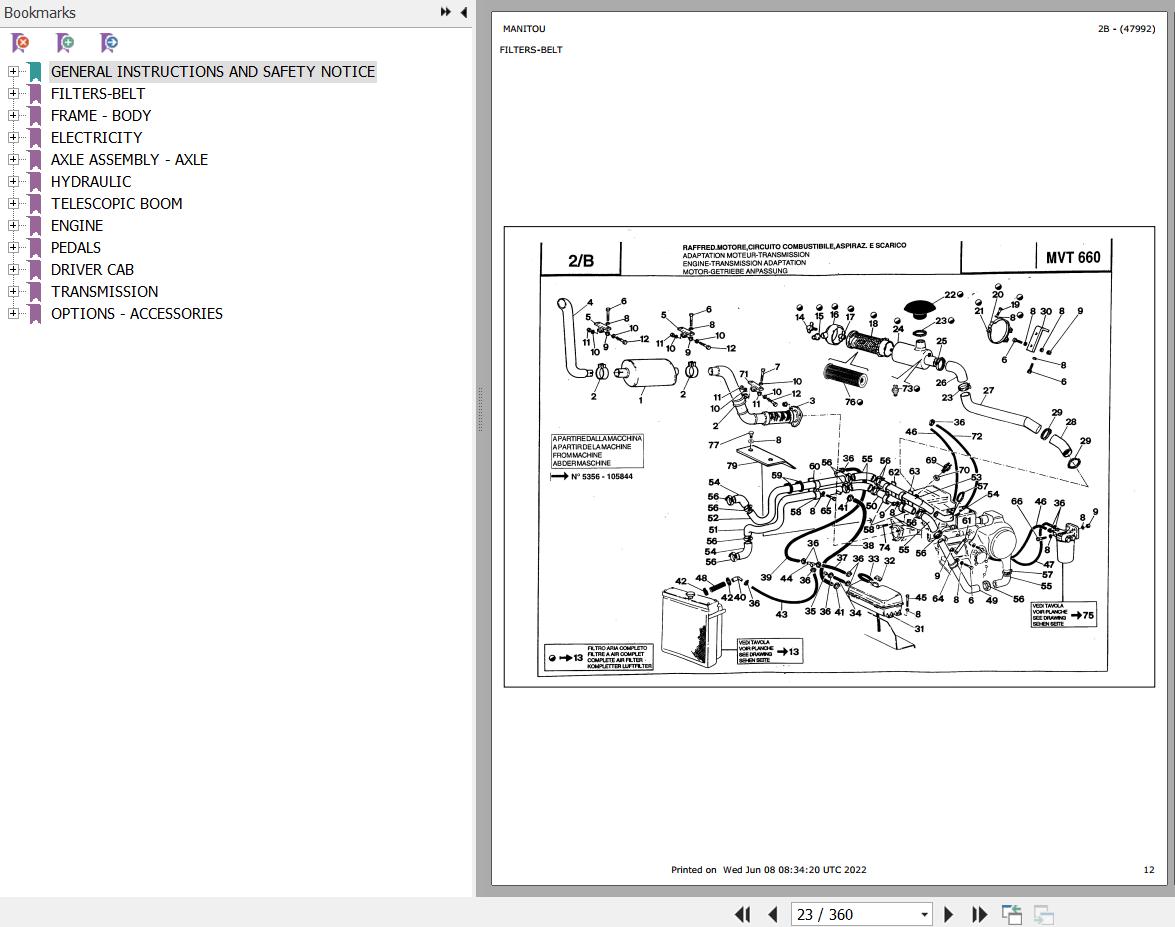Open the FILTERS-BELT bookmark
Viewport: 1175px width, 927px height.
[x=98, y=94]
